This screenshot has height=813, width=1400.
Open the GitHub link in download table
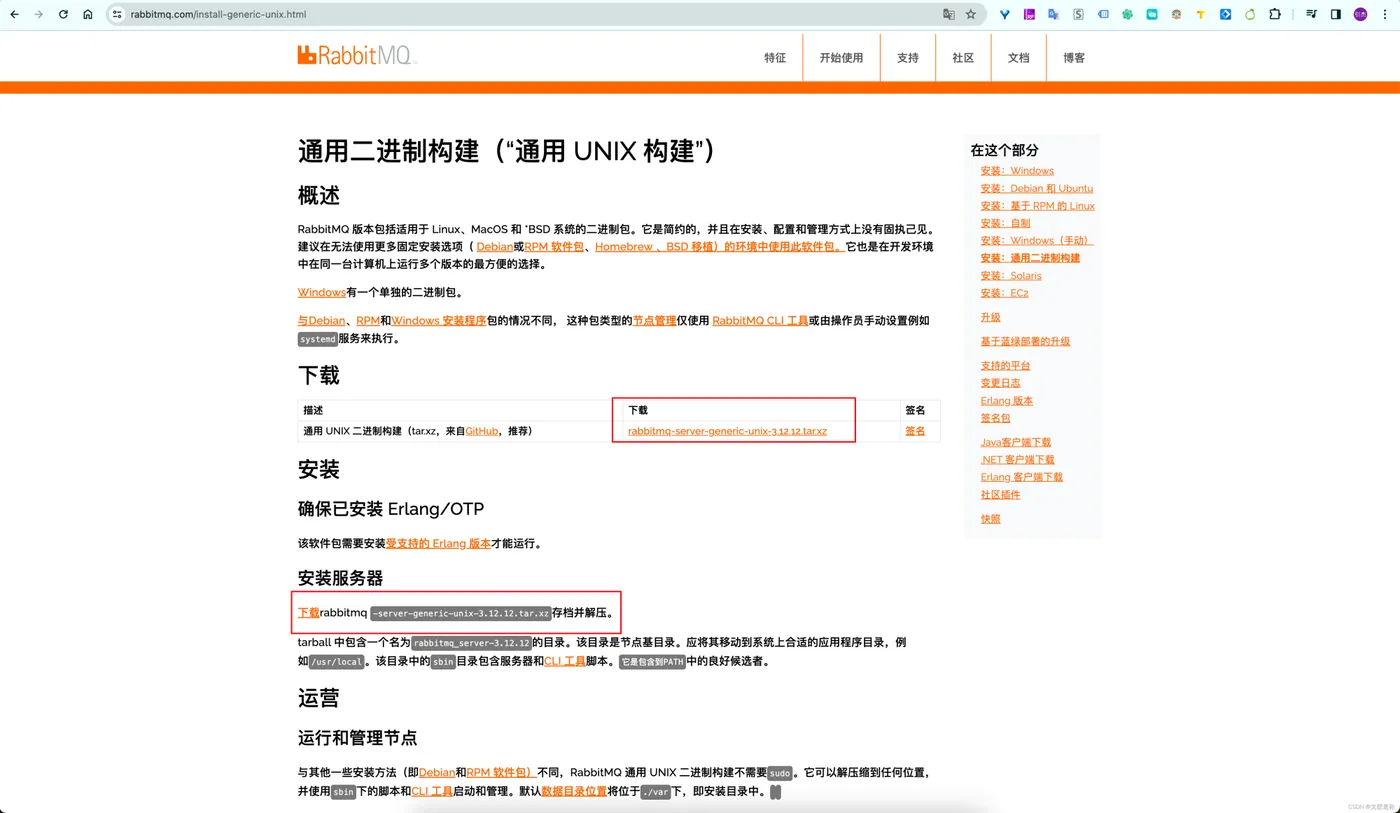click(482, 431)
